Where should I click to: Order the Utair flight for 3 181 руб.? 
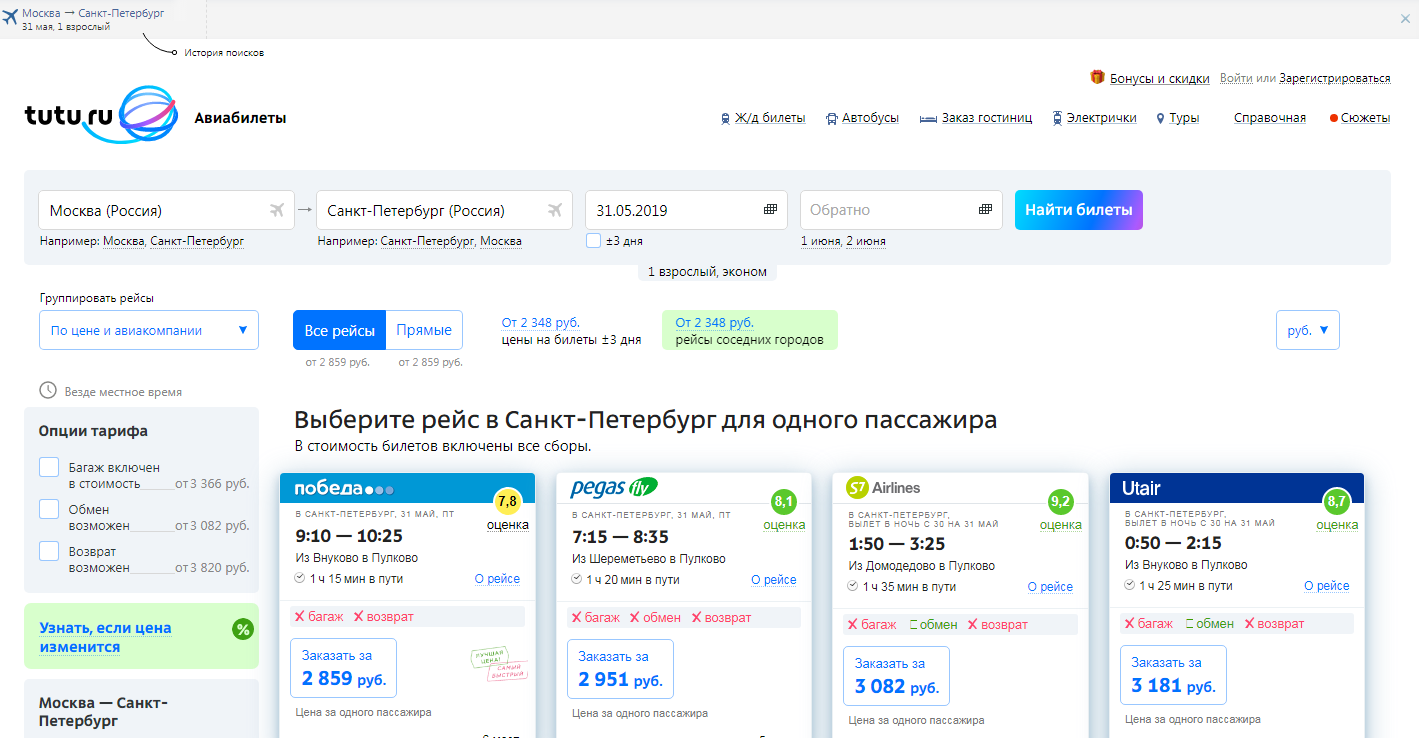click(x=1173, y=675)
